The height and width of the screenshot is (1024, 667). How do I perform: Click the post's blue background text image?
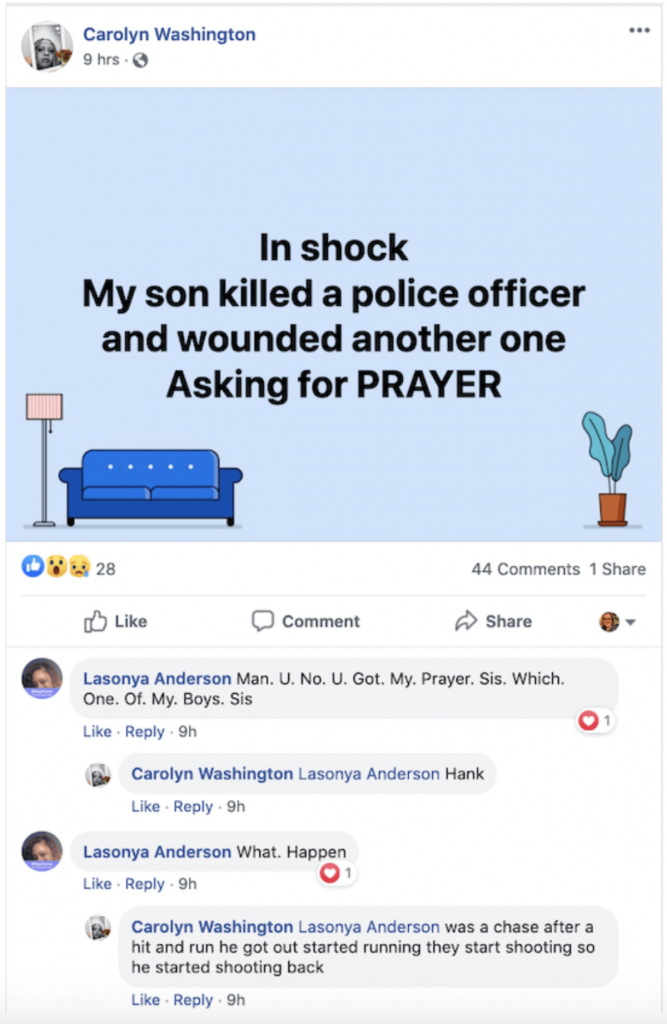(333, 314)
